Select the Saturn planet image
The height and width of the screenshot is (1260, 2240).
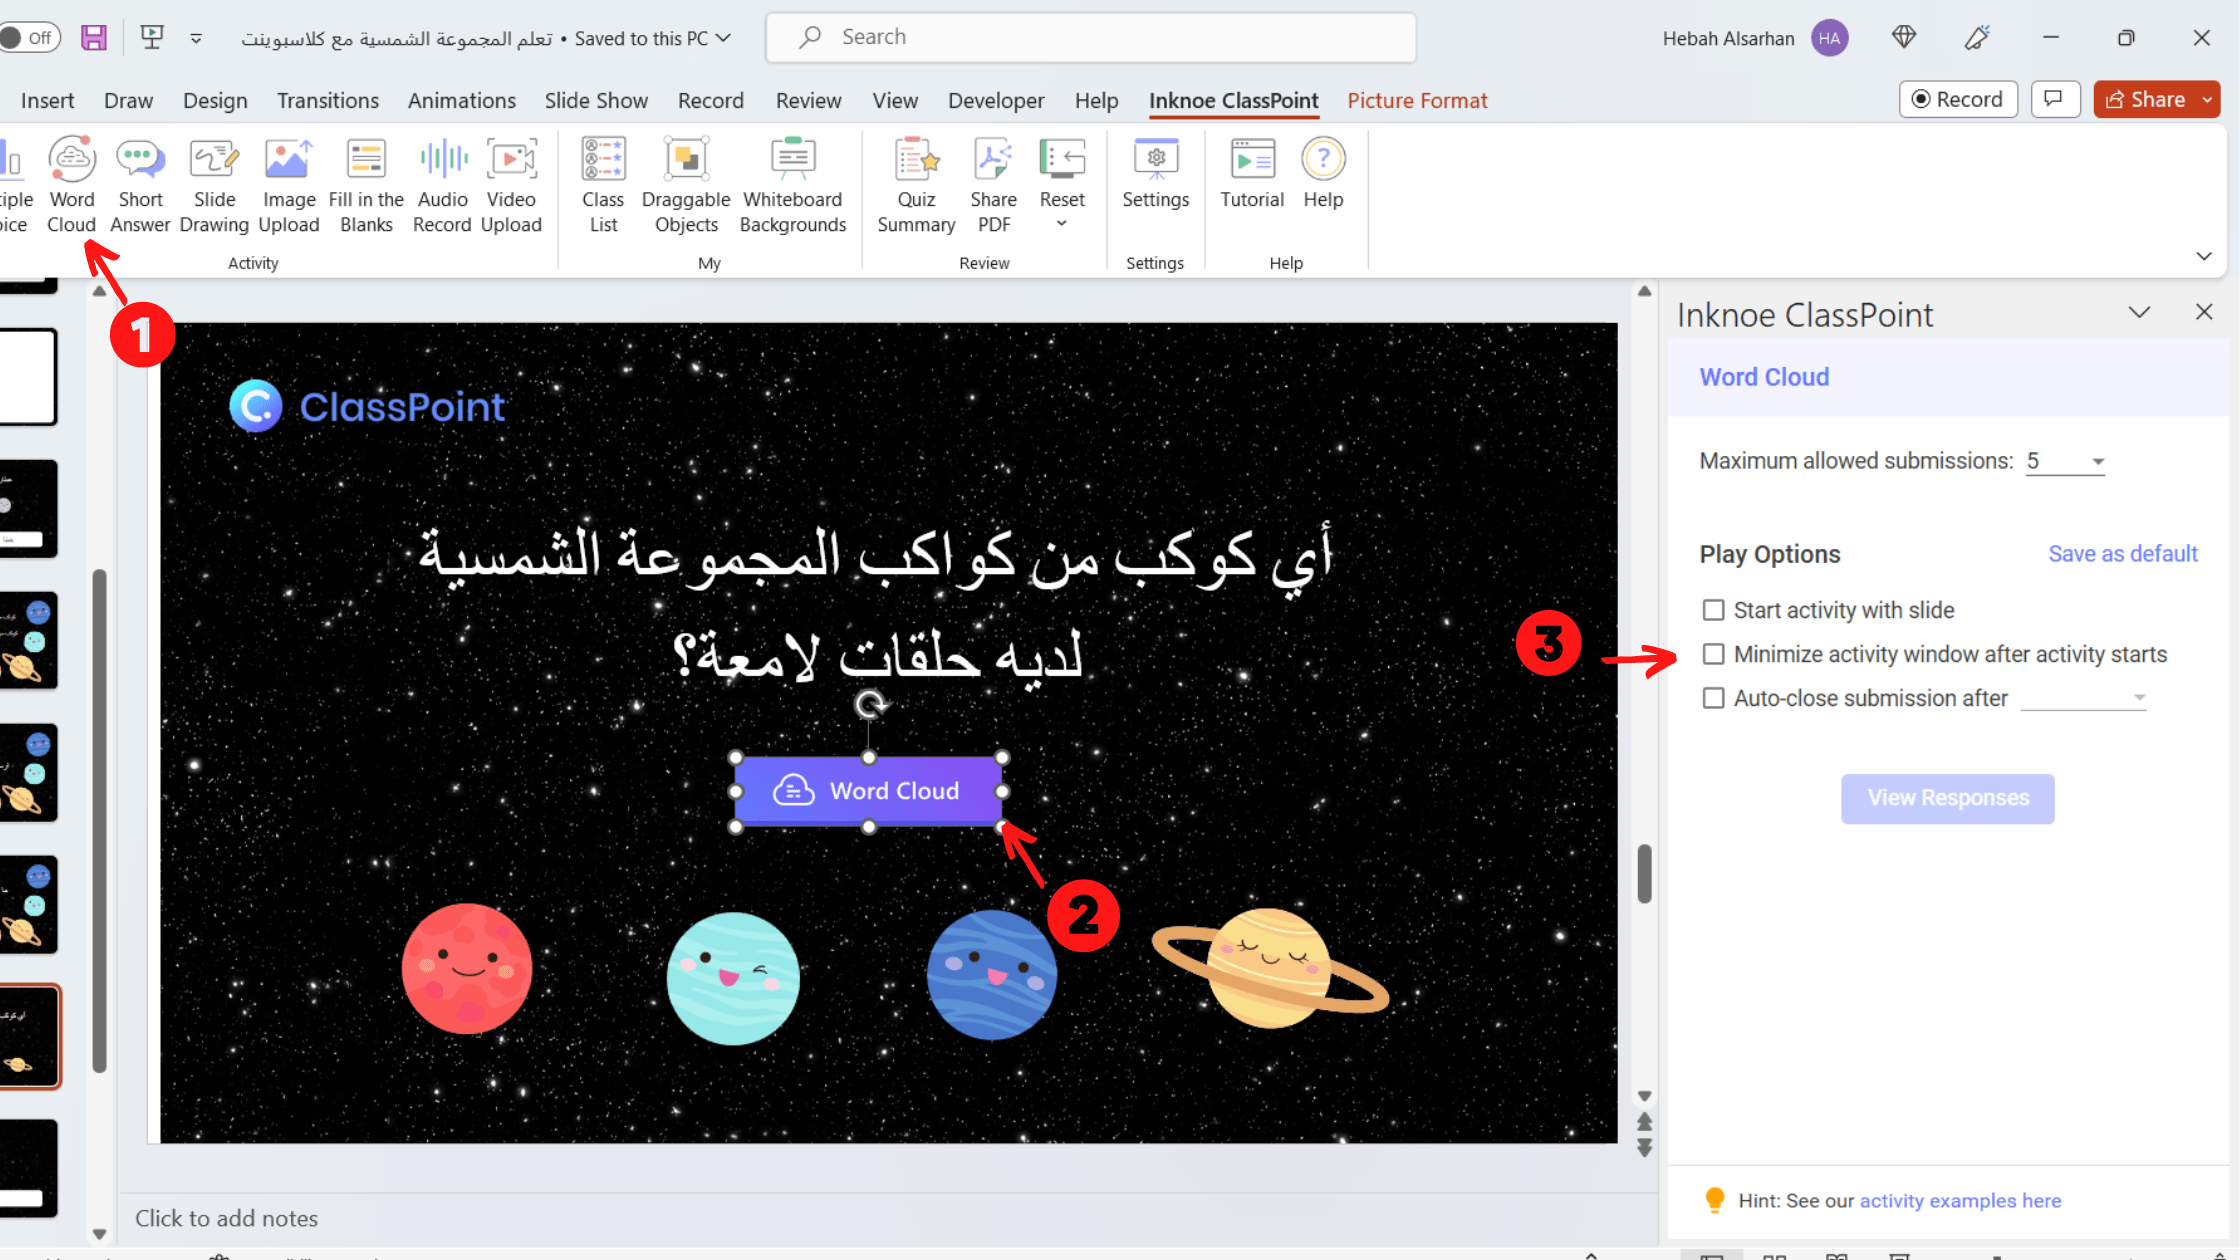1270,968
